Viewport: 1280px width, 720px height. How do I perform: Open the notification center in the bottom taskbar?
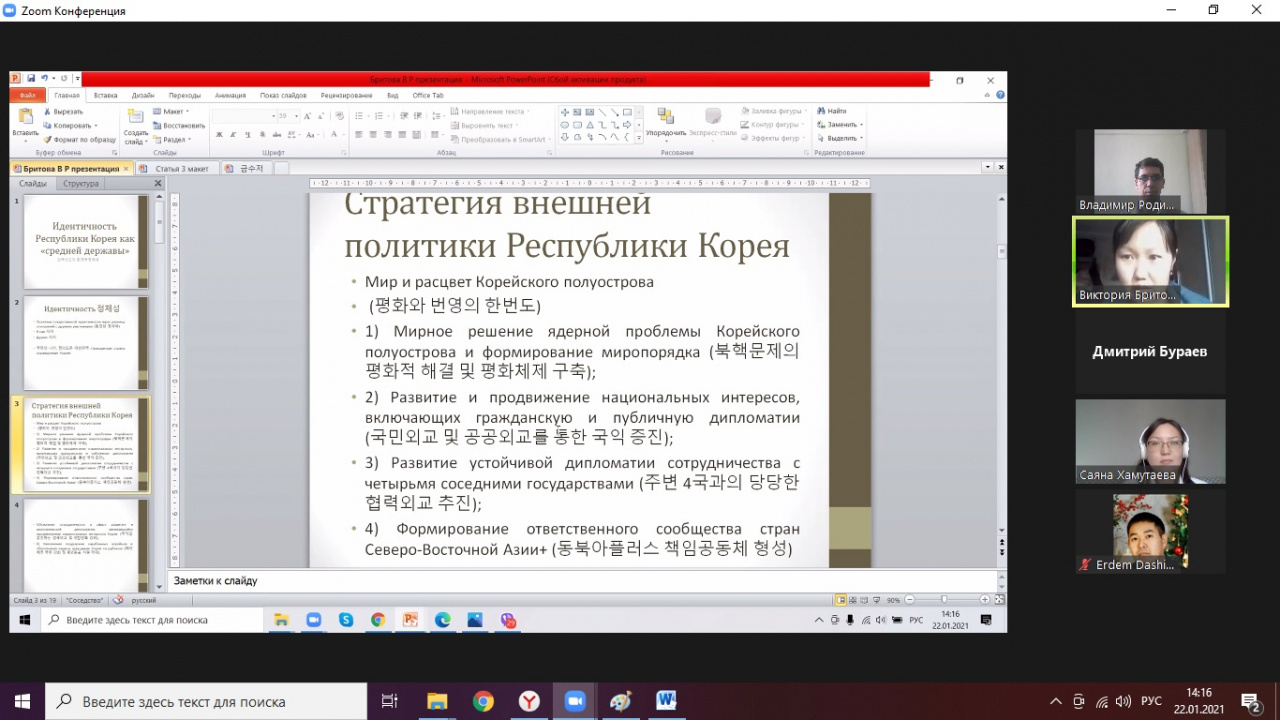[1249, 701]
